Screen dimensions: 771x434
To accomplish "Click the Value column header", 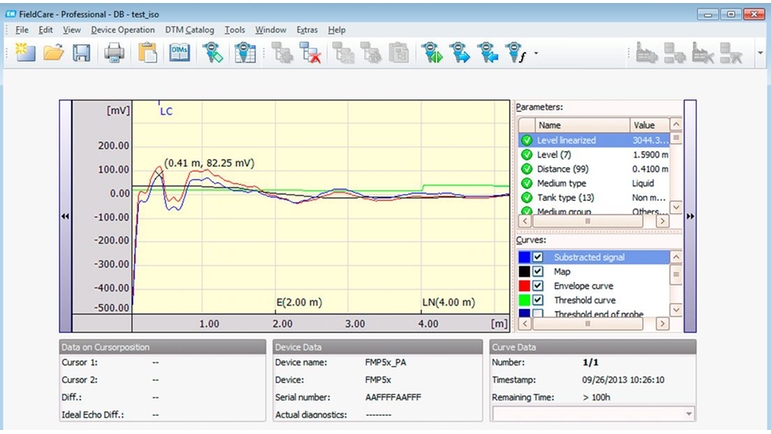I will (x=649, y=125).
